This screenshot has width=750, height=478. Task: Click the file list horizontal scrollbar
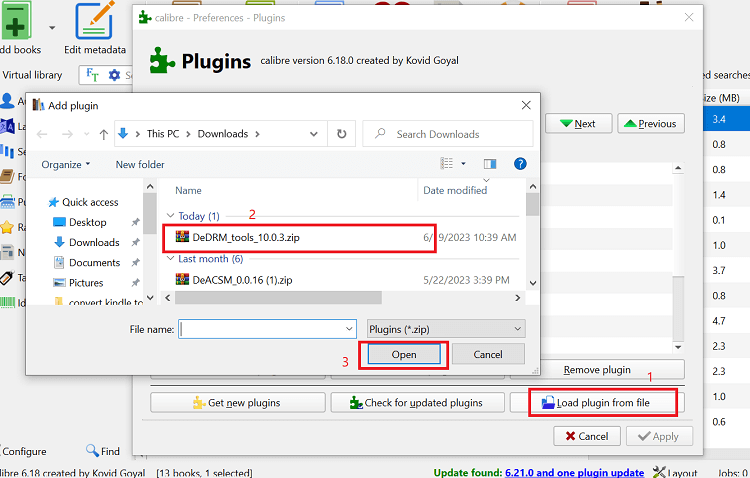(278, 298)
